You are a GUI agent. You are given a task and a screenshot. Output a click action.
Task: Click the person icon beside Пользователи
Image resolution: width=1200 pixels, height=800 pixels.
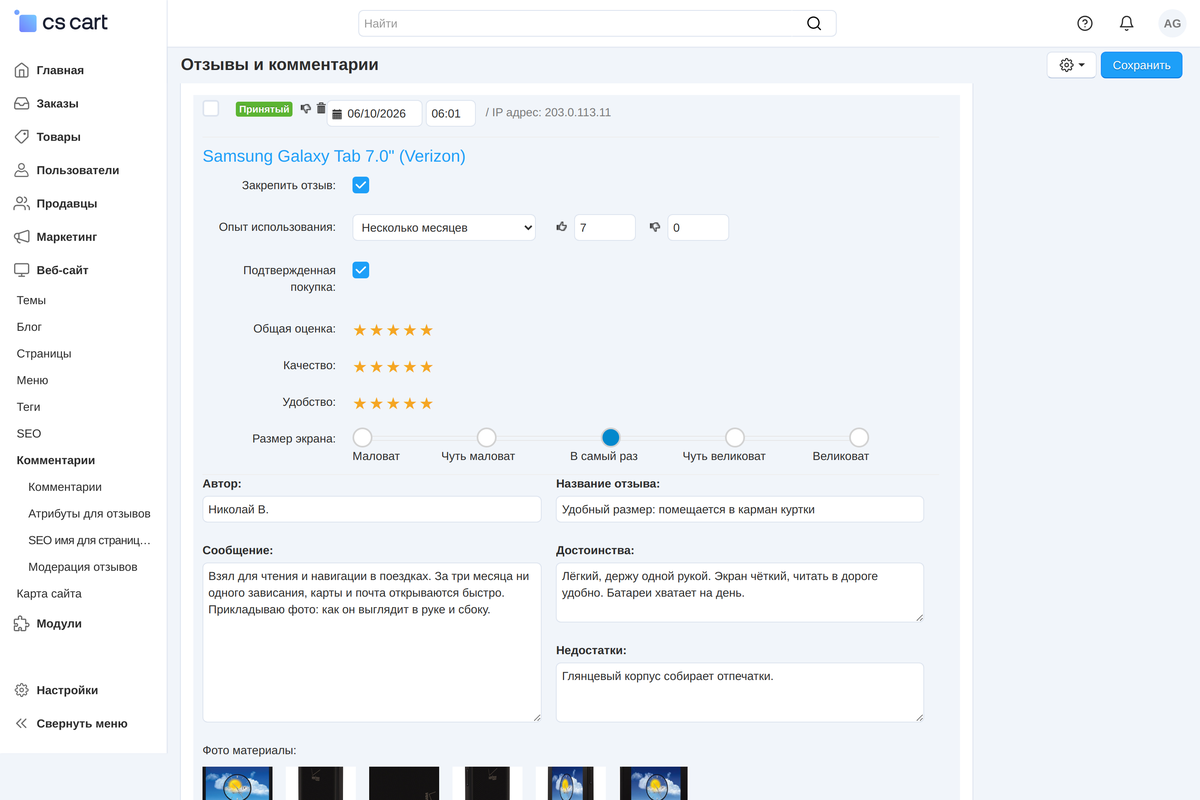point(22,170)
